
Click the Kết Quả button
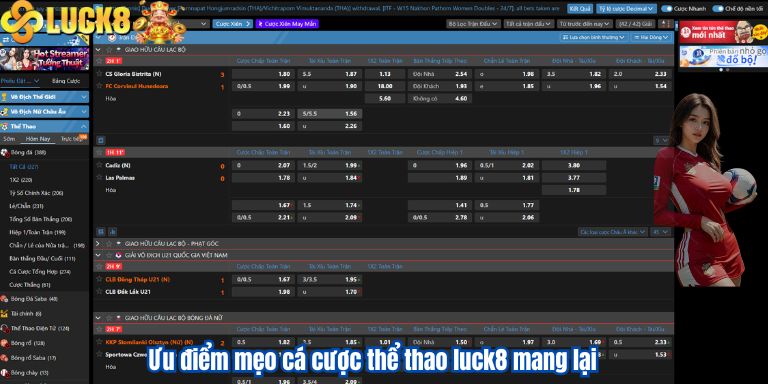579,9
